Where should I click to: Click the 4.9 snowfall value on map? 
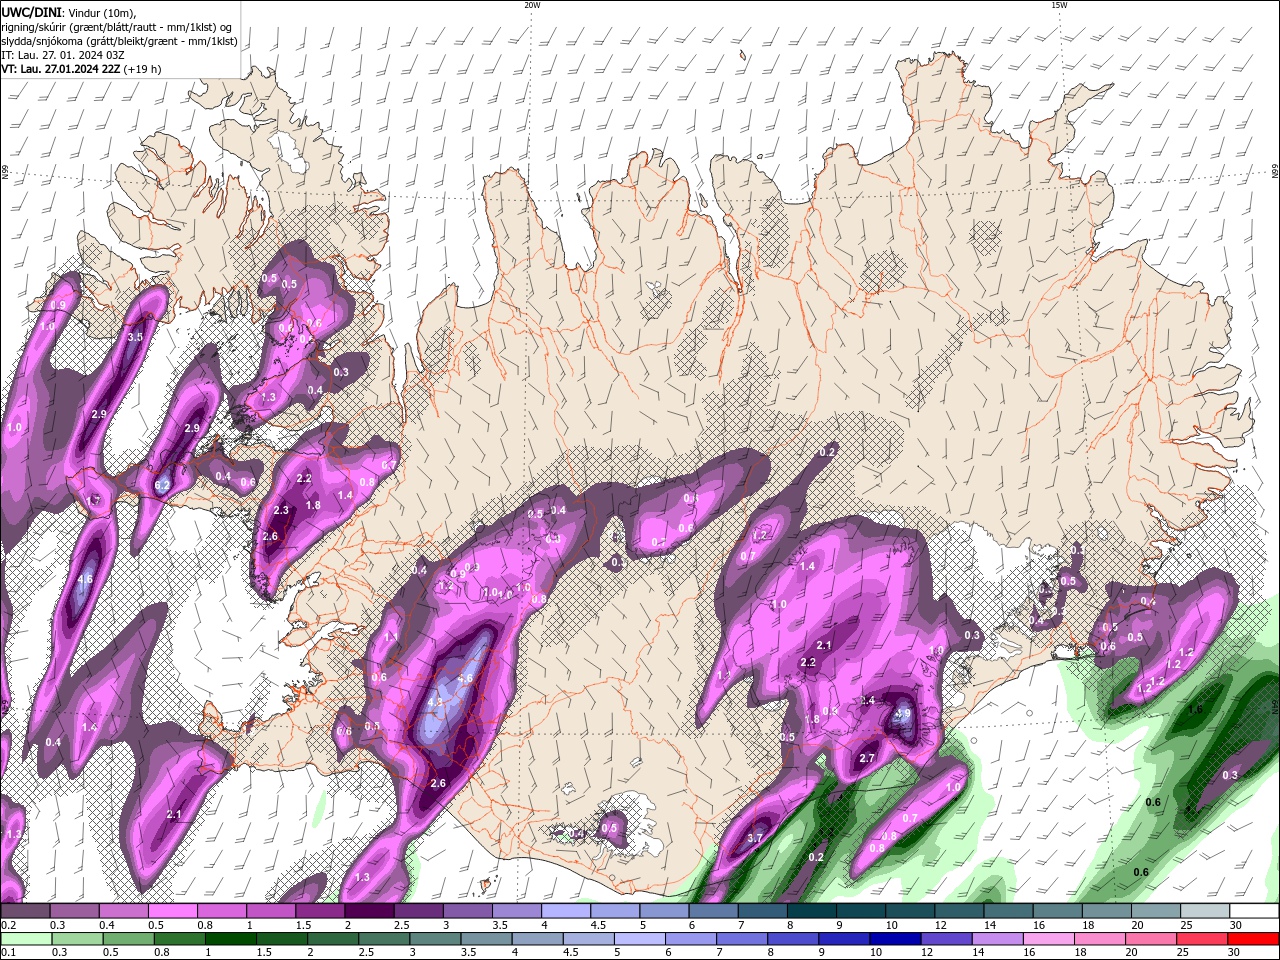(x=903, y=714)
